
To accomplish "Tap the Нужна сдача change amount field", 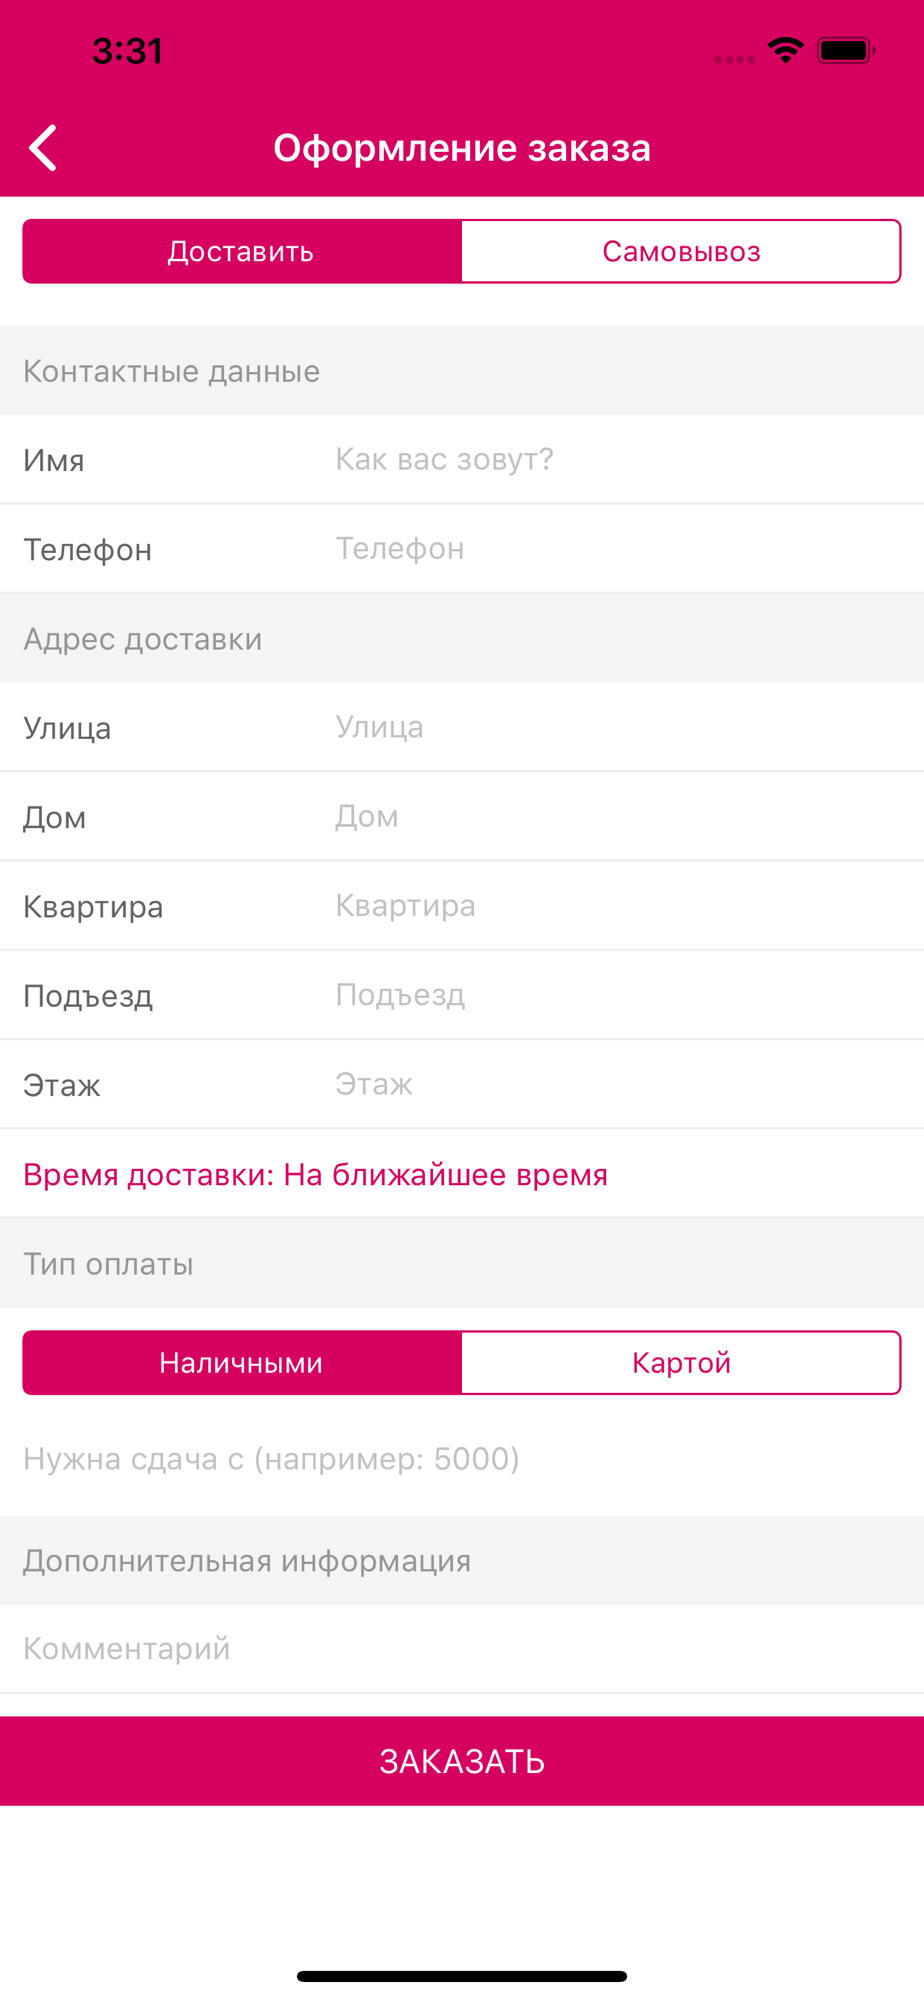I will [460, 1459].
